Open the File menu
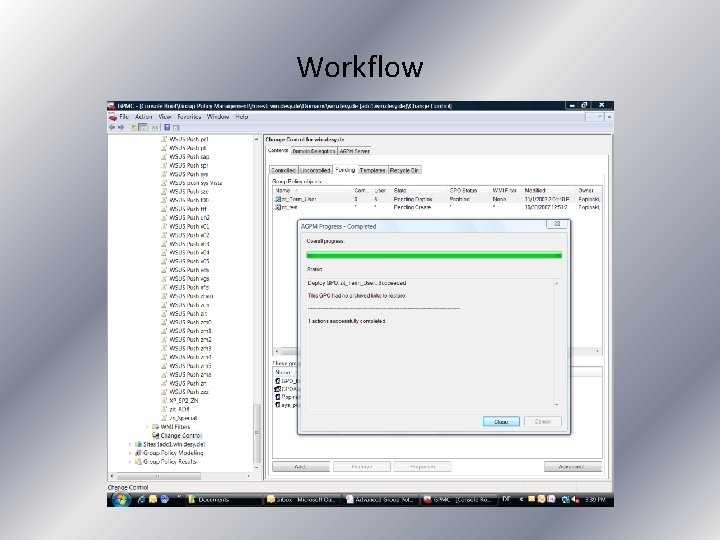 pyautogui.click(x=124, y=117)
